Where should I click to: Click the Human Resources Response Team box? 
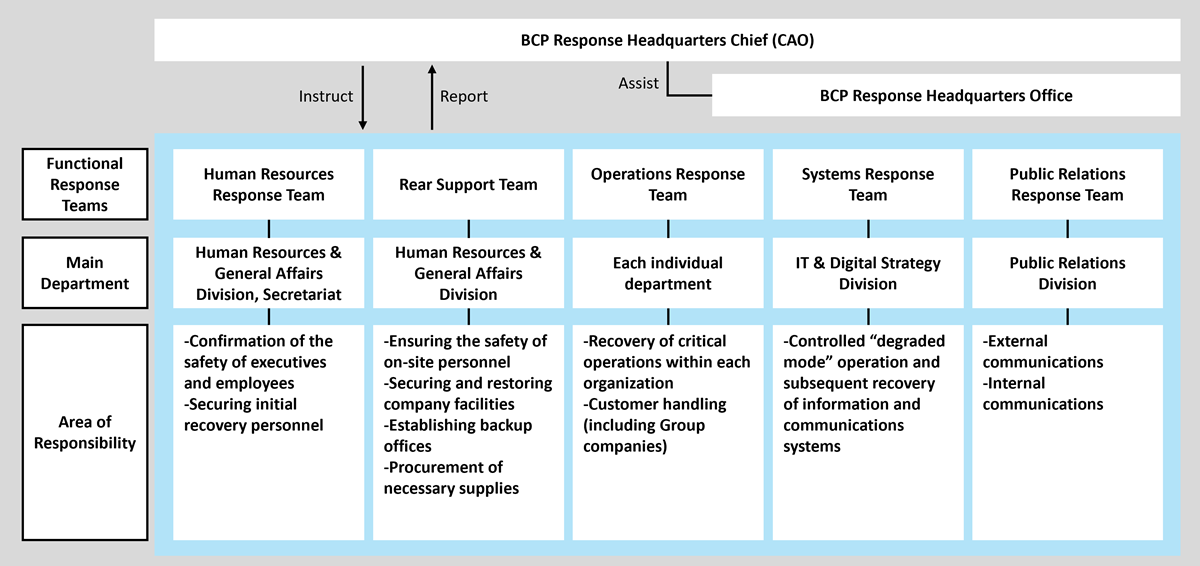point(268,184)
